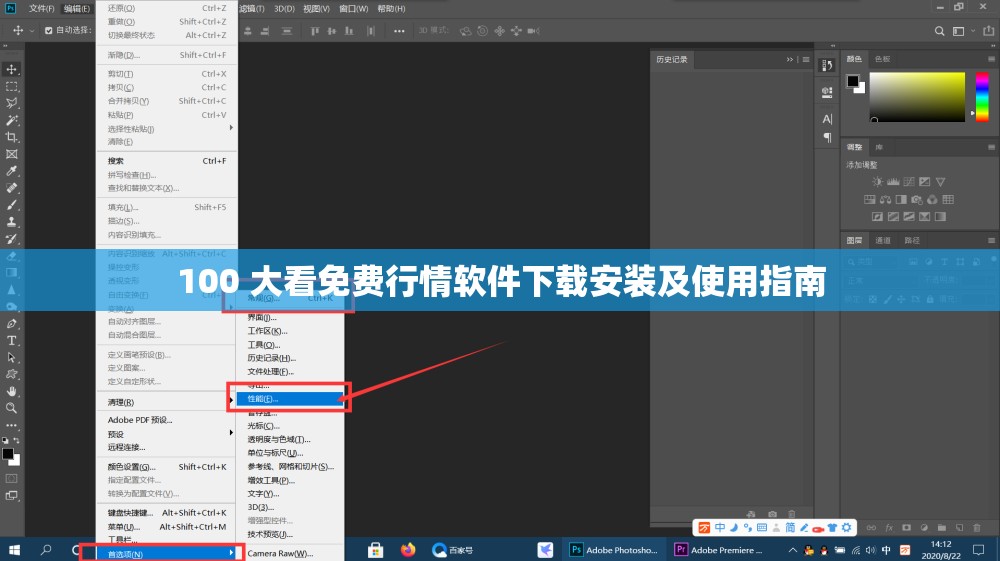1000x561 pixels.
Task: Select the Healing Brush tool
Action: (11, 188)
